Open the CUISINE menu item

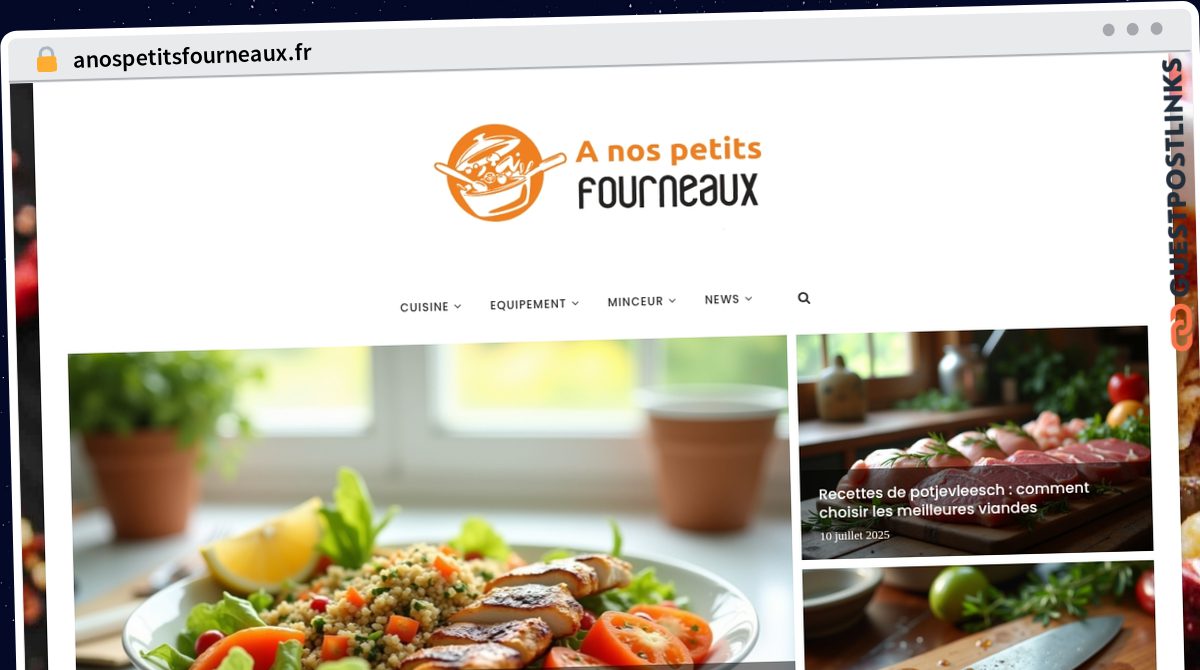point(424,307)
